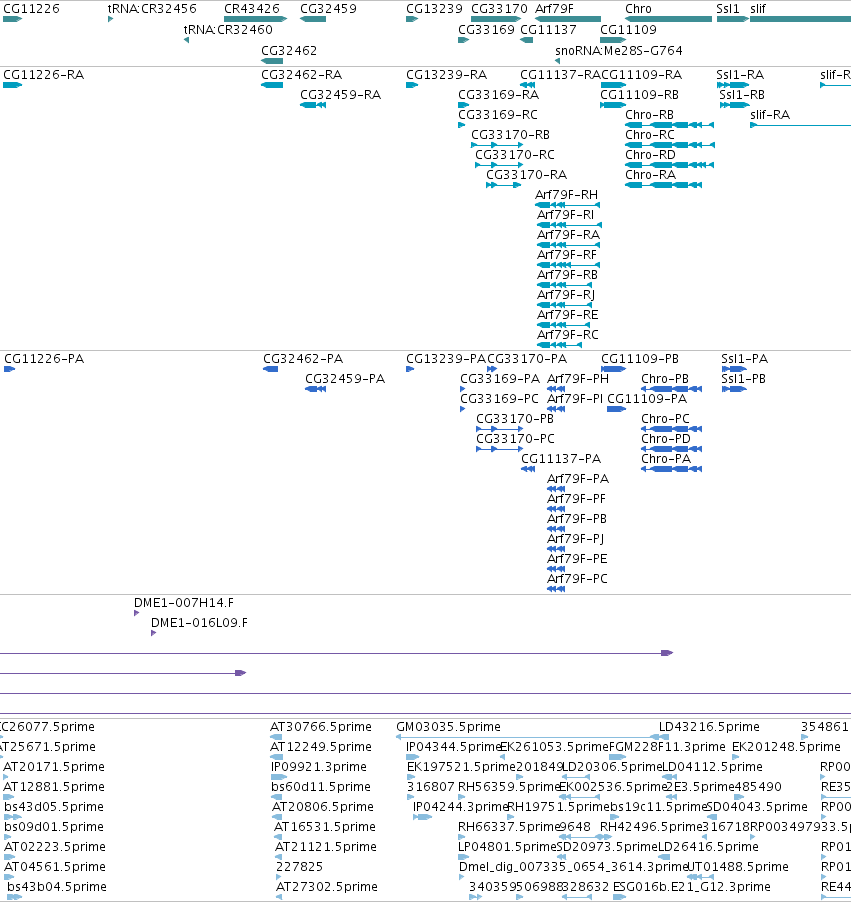Open the CG33169-PA protein label

click(x=500, y=379)
